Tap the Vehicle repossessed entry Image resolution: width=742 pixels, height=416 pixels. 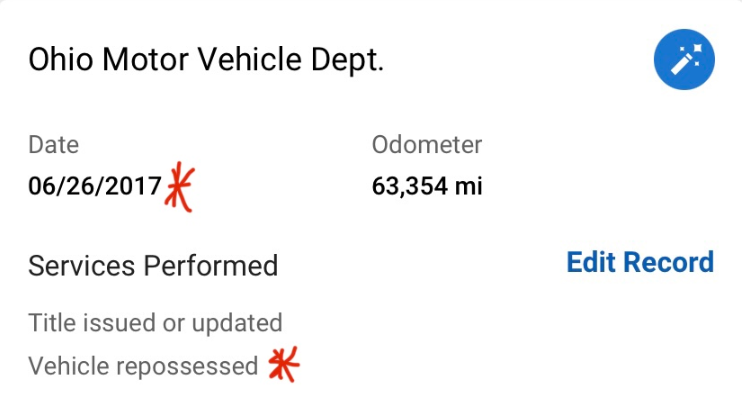pyautogui.click(x=143, y=366)
